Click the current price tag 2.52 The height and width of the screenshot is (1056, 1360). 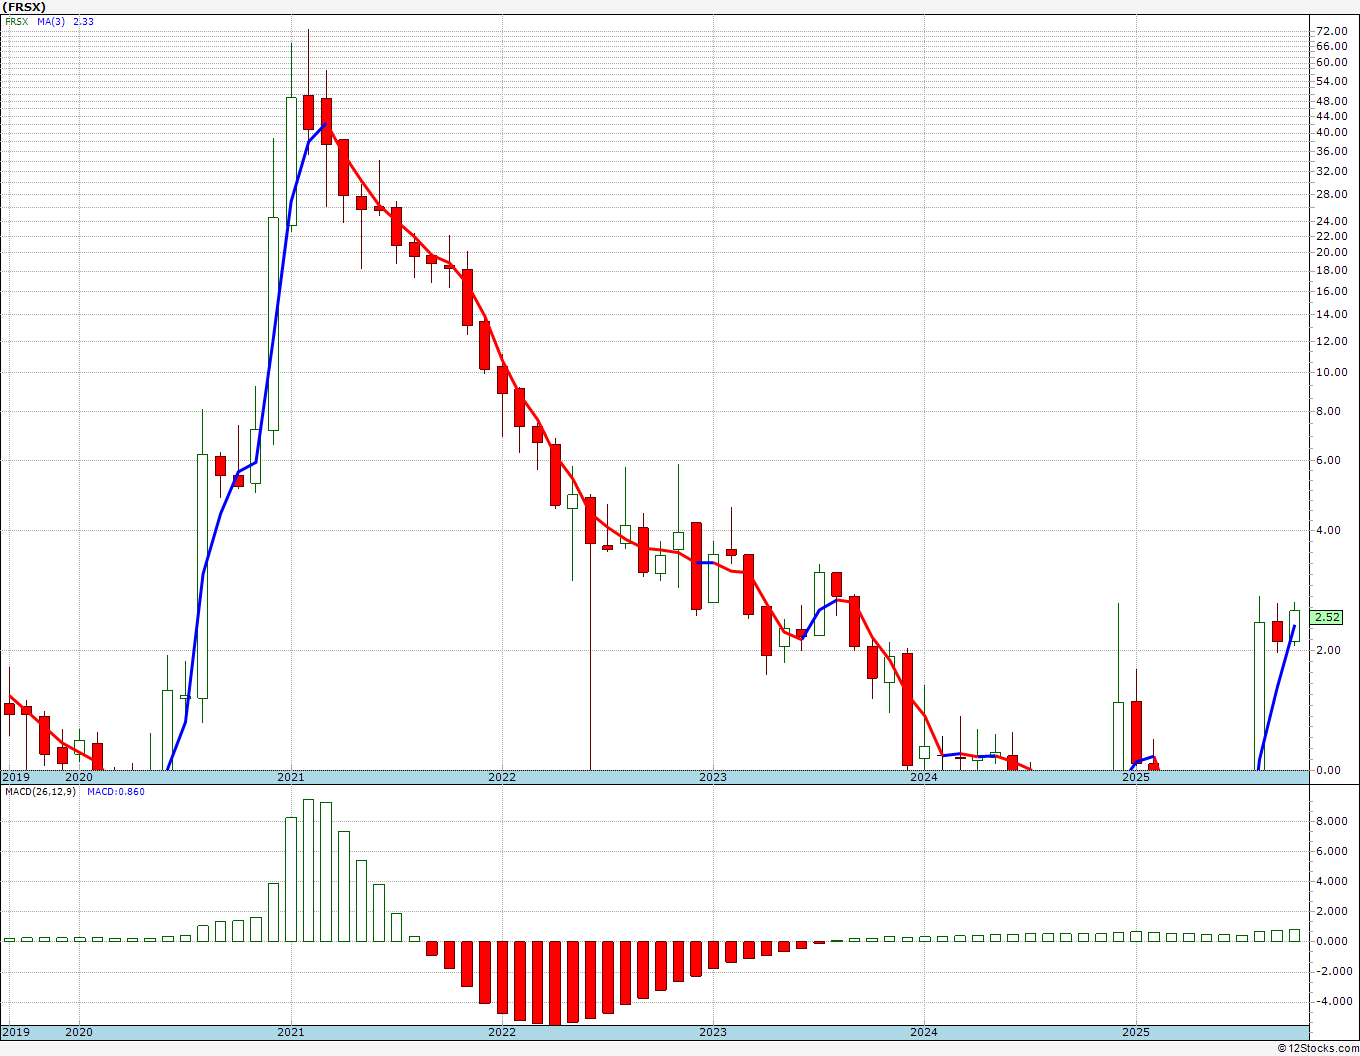[x=1326, y=617]
